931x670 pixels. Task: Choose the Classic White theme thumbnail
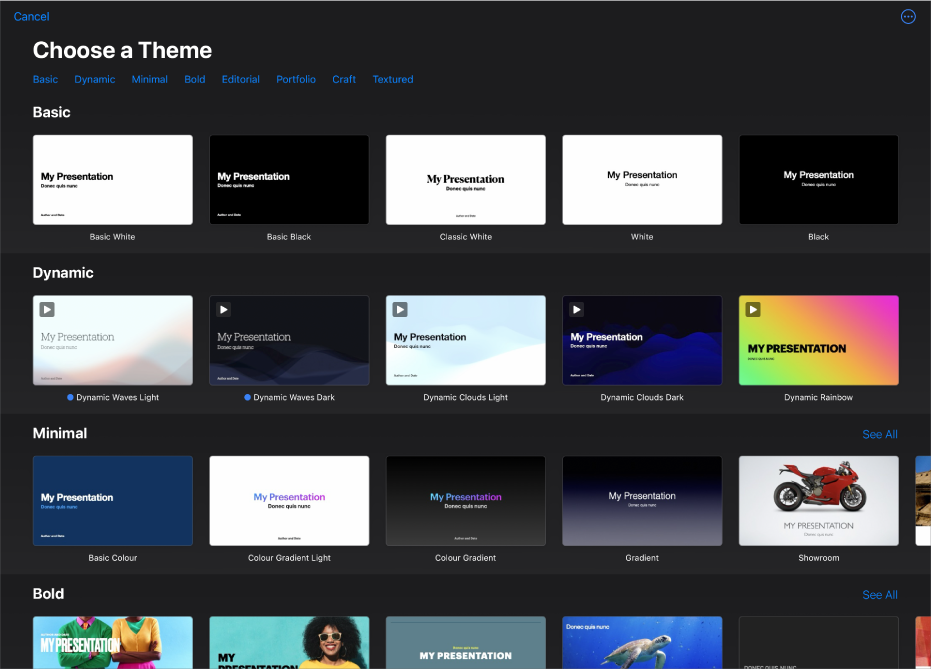click(x=466, y=180)
